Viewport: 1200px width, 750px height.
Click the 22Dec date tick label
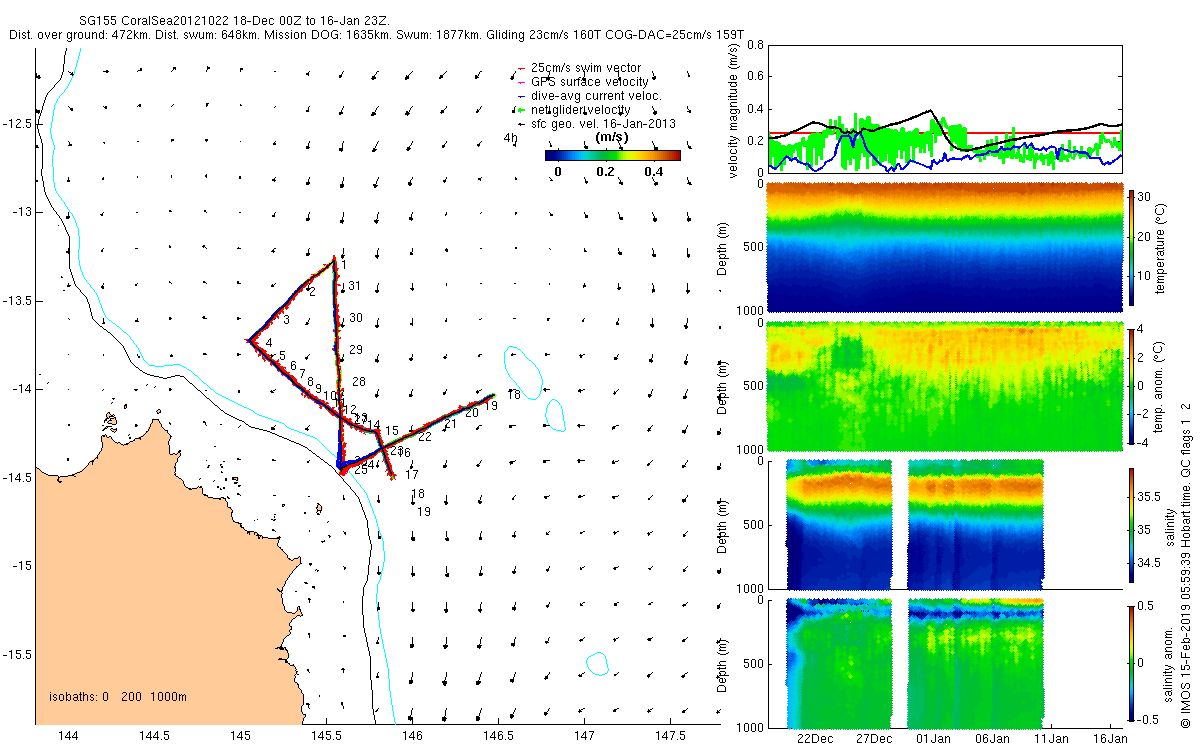click(815, 739)
